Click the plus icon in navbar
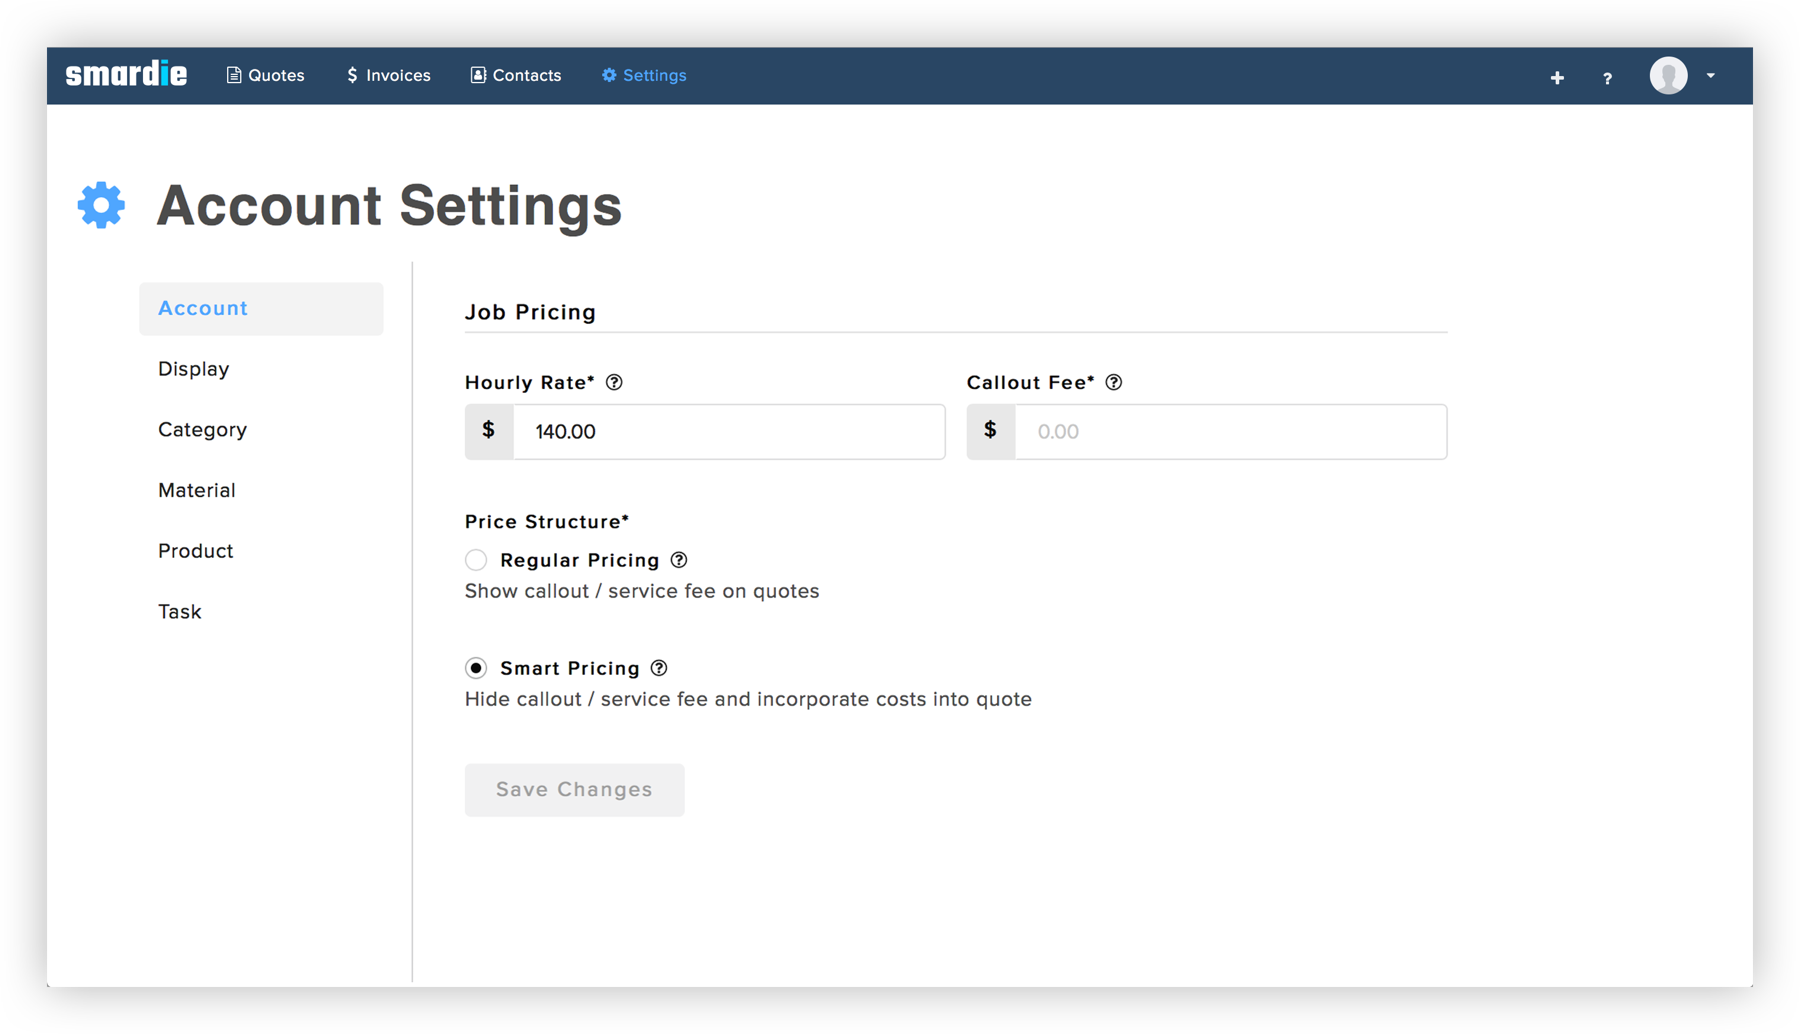Viewport: 1800px width, 1034px height. click(x=1557, y=77)
